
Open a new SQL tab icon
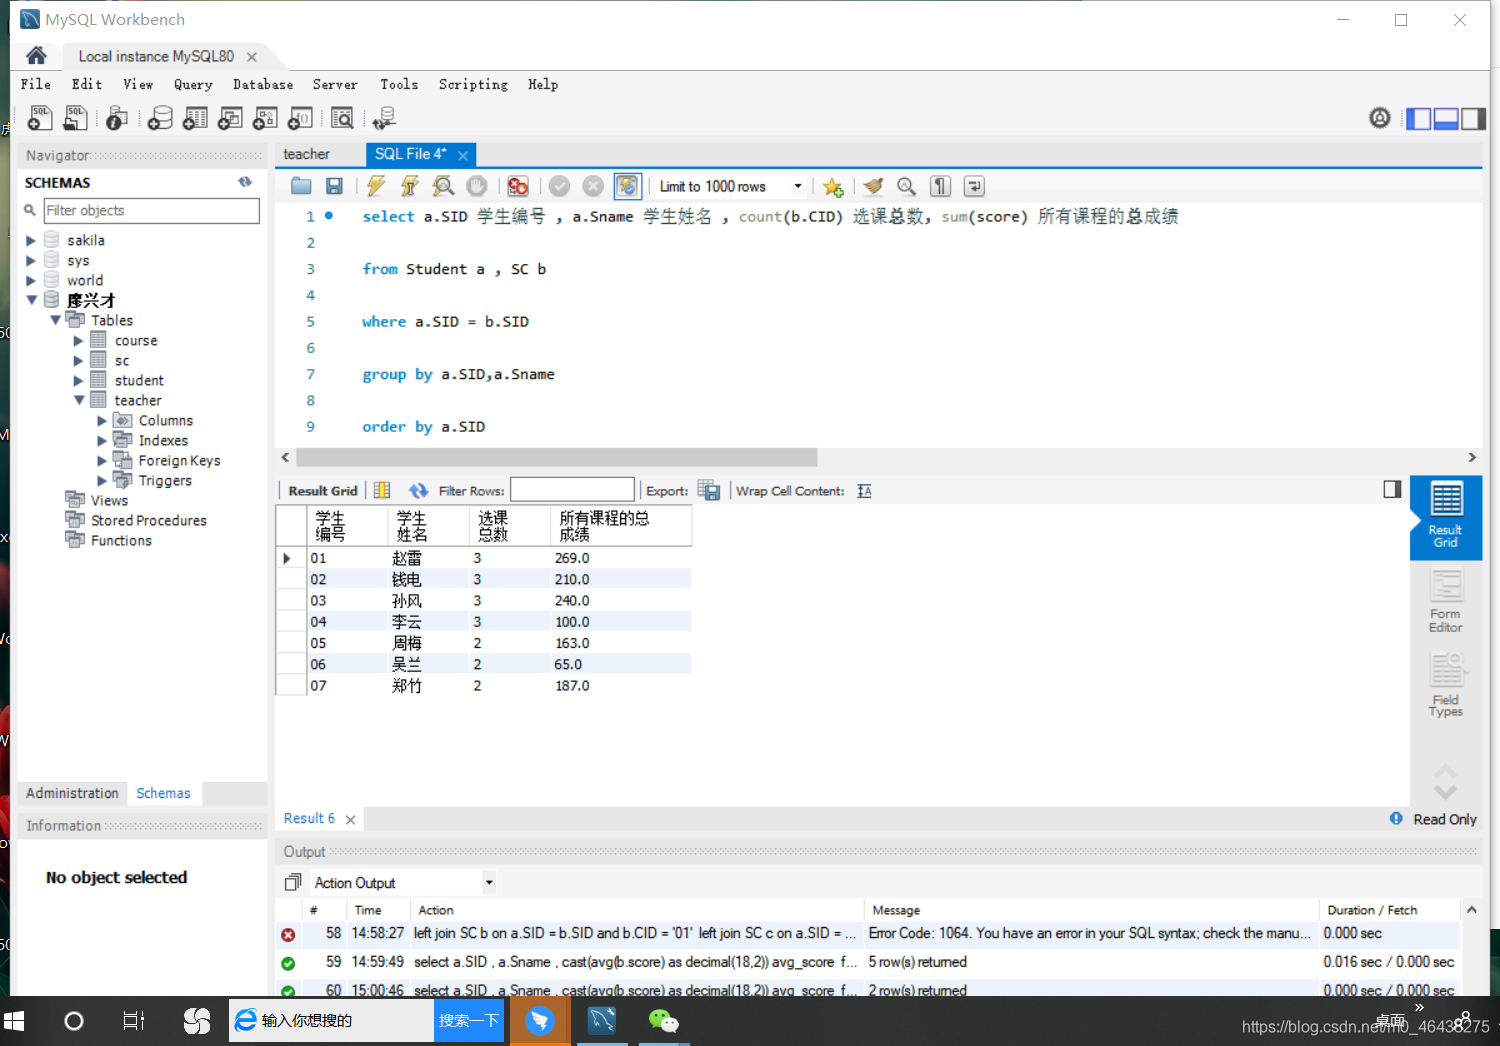click(x=40, y=118)
